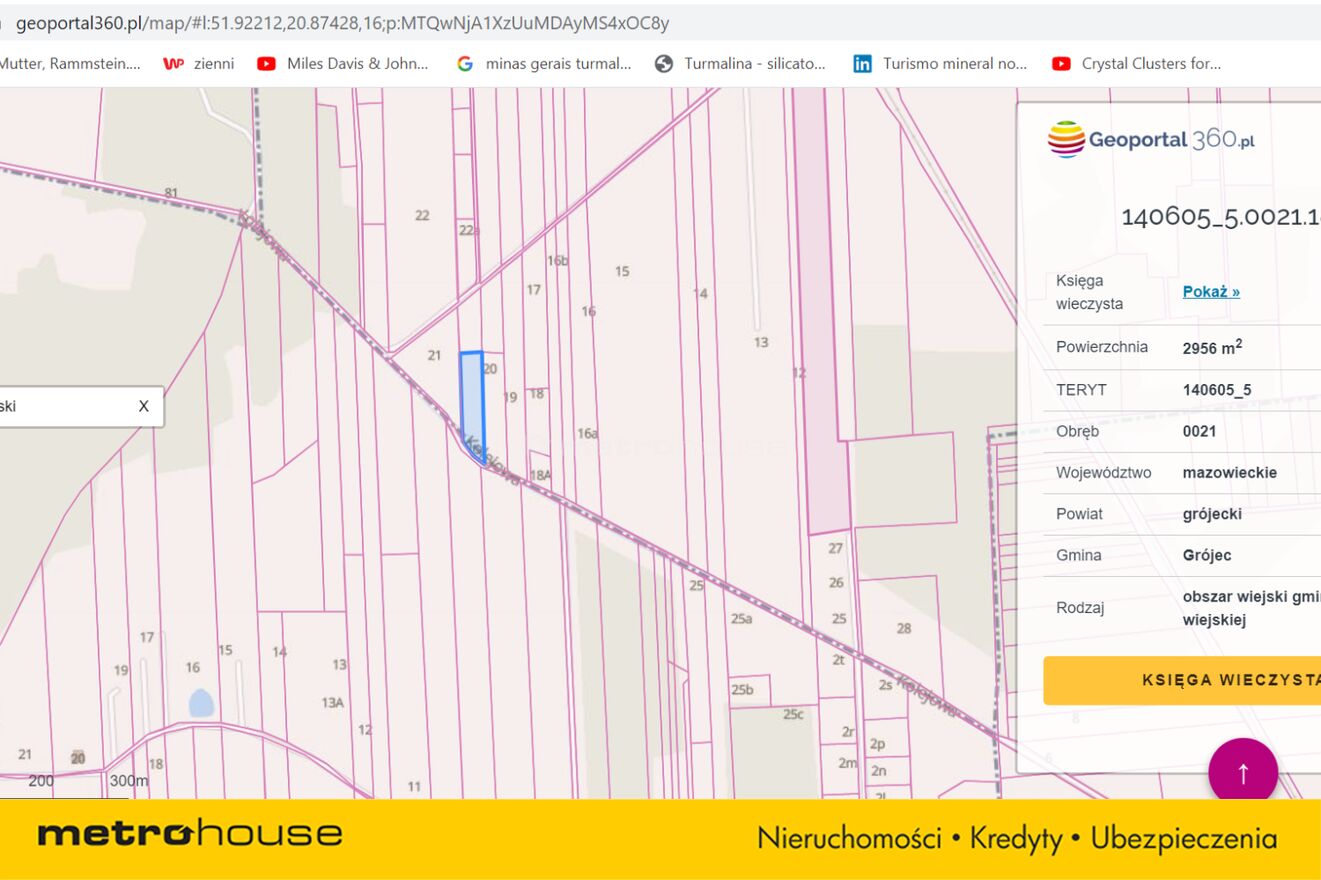Open the Mutter, Rammstein bookmark
The width and height of the screenshot is (1321, 880).
68,63
